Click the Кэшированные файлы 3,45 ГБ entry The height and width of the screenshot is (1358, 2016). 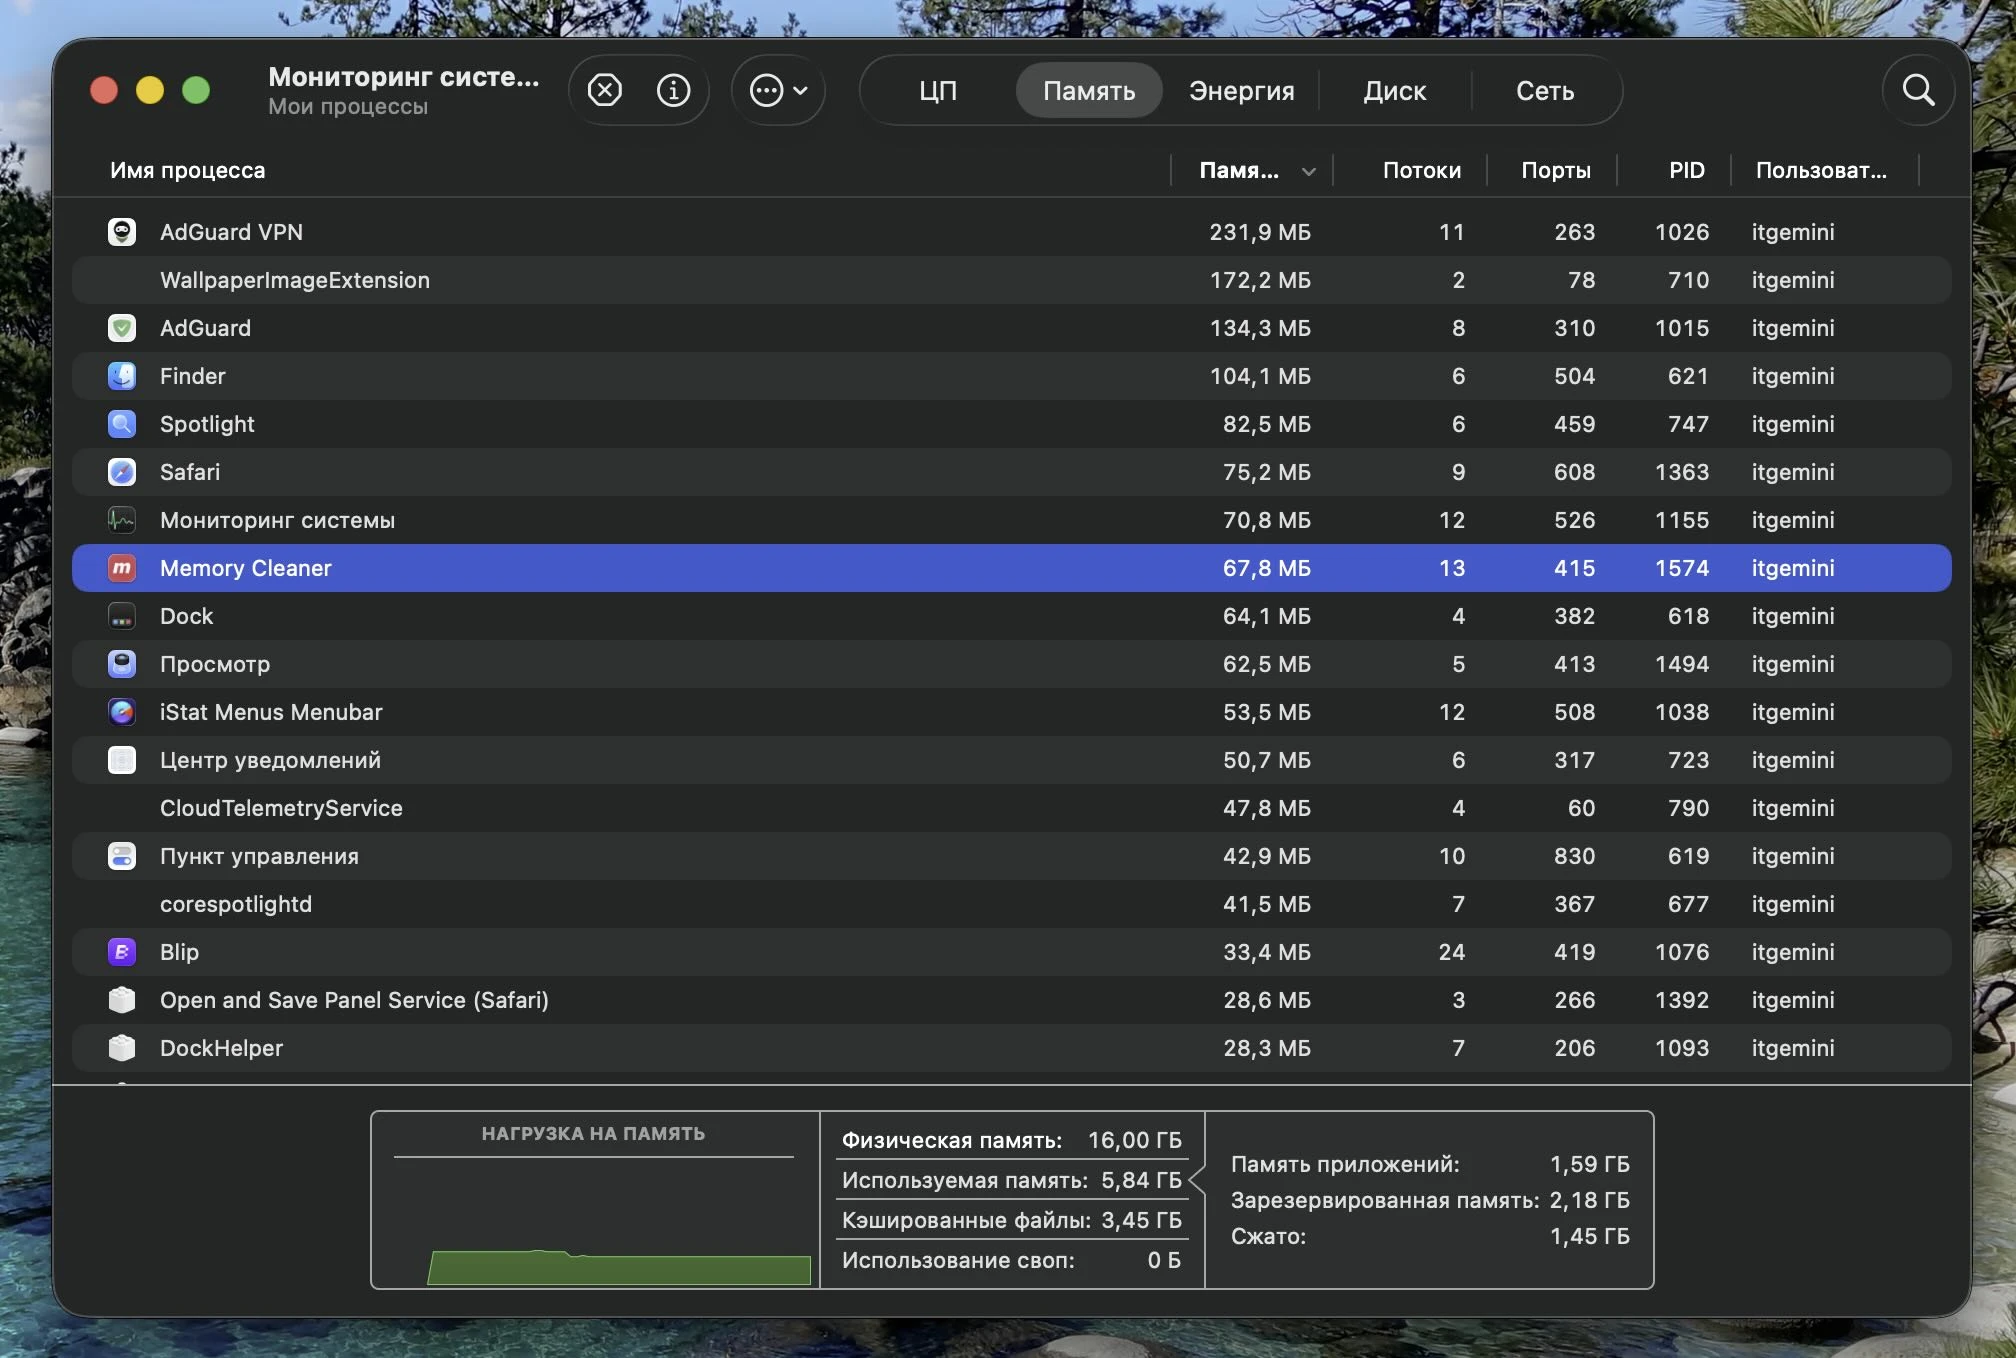click(x=1011, y=1220)
